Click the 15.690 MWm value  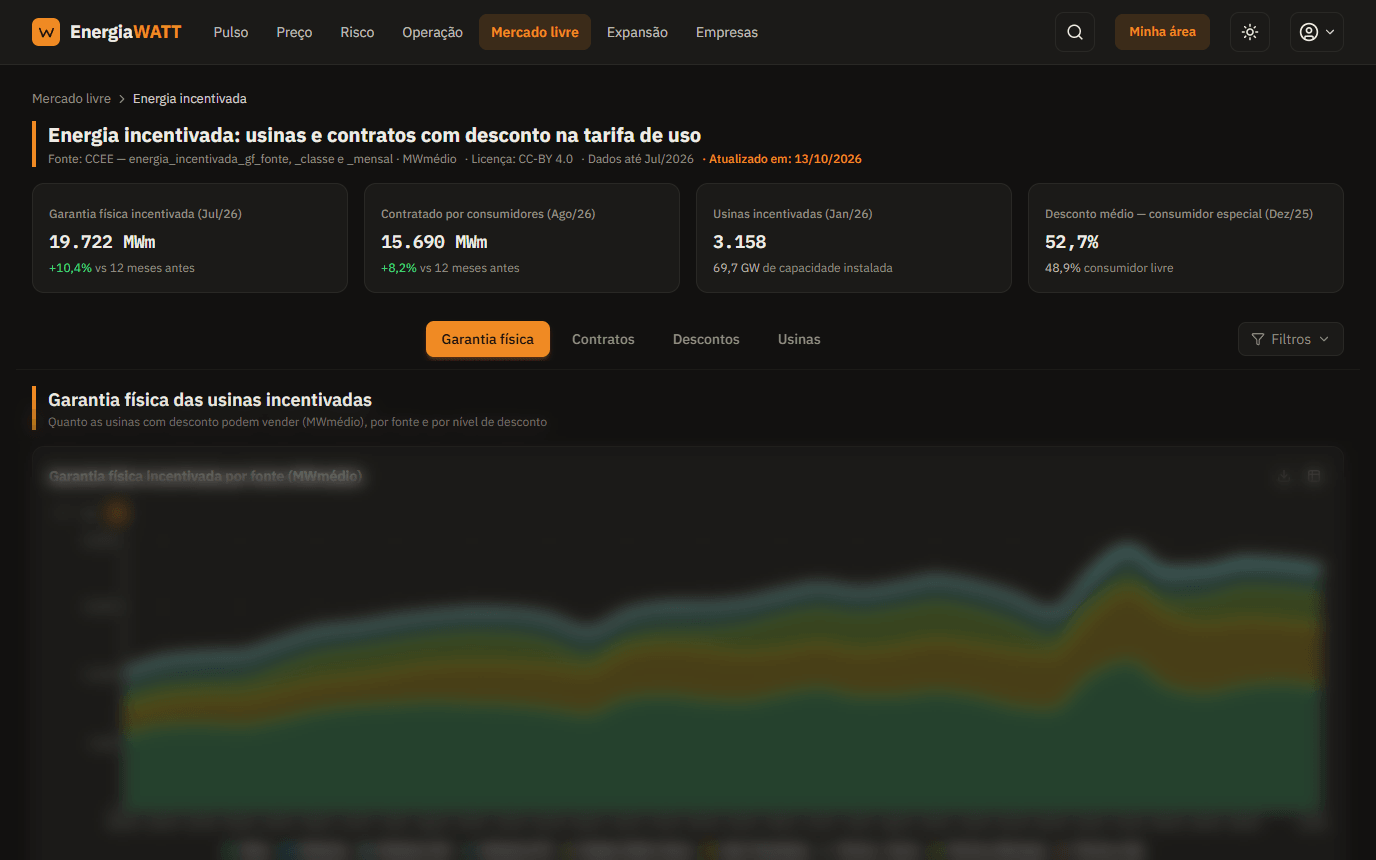coord(434,242)
